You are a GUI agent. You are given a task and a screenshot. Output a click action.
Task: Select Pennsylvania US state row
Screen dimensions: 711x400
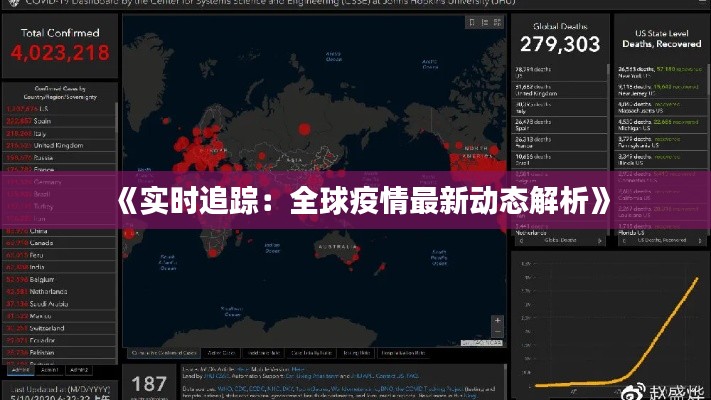coord(661,142)
